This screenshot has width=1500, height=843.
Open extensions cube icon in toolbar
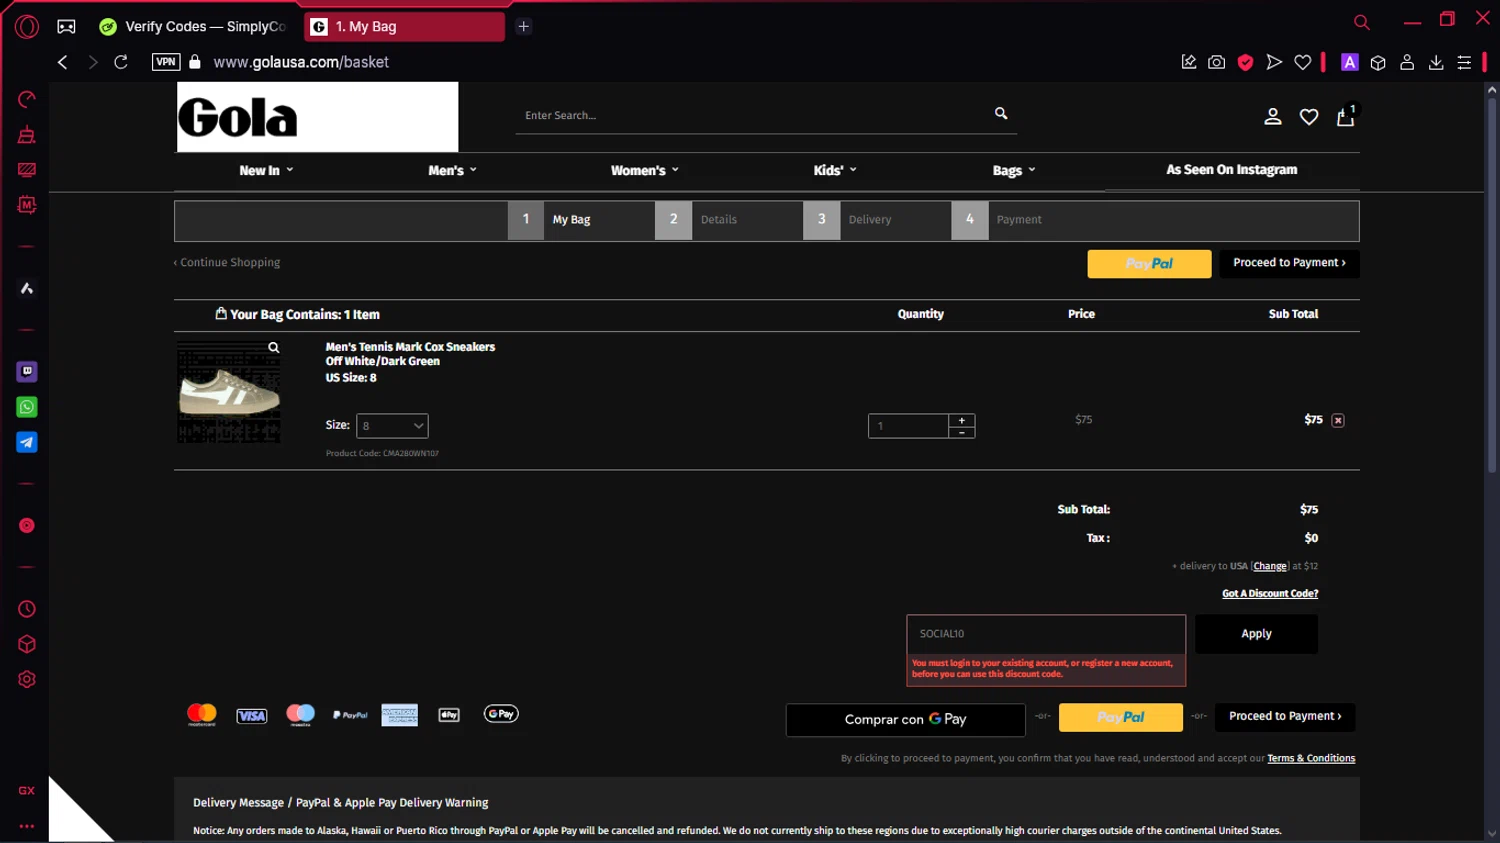tap(1378, 63)
